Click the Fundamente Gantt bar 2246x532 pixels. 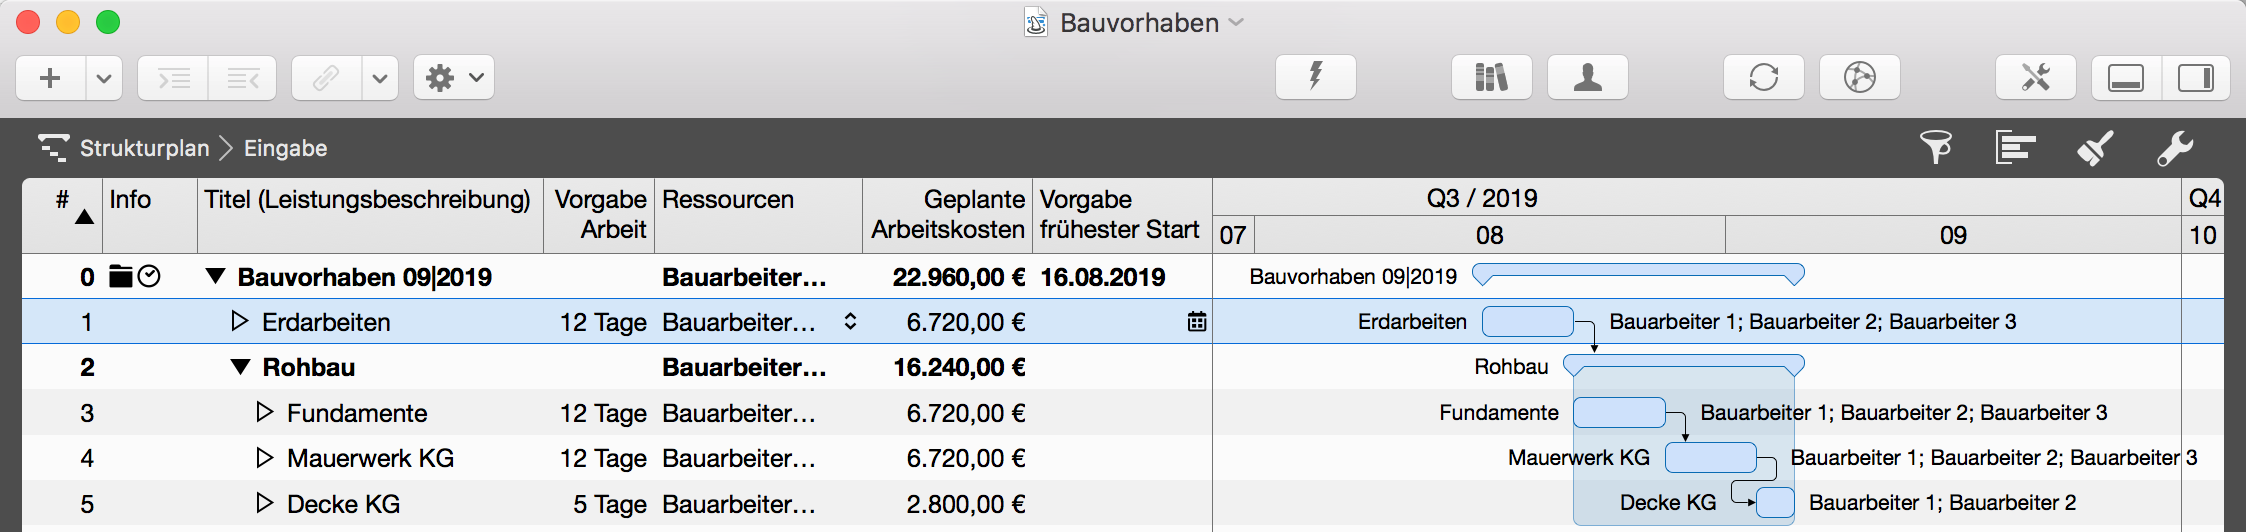pos(1619,412)
